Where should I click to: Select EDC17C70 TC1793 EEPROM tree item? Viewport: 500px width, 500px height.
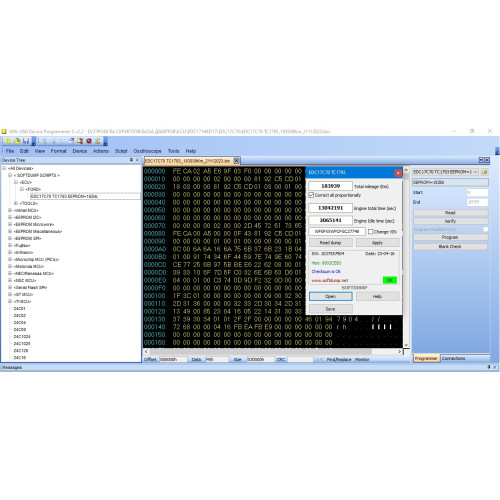85,196
